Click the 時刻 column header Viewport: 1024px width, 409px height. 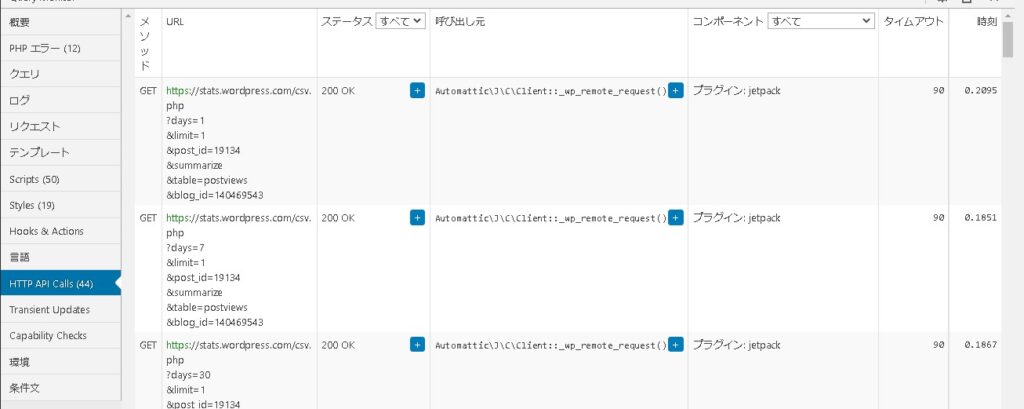985,21
